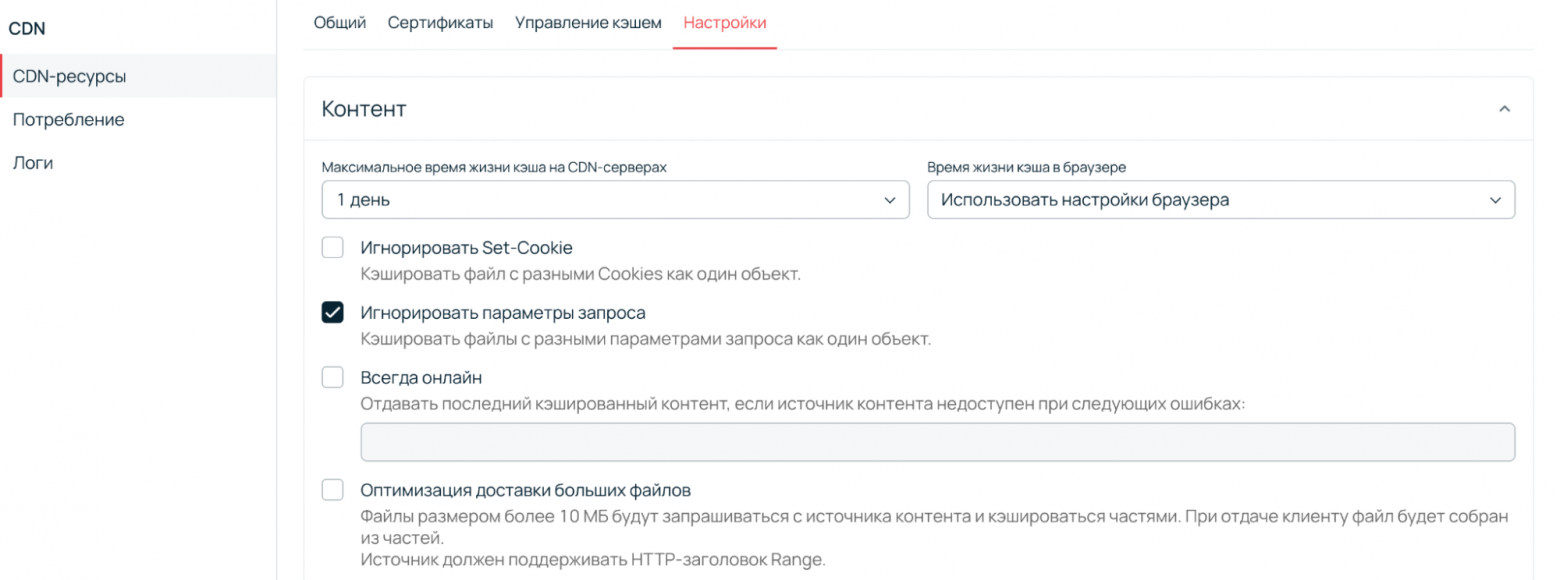Viewport: 1560px width, 580px height.
Task: Open the Логи page
Action: pos(33,162)
